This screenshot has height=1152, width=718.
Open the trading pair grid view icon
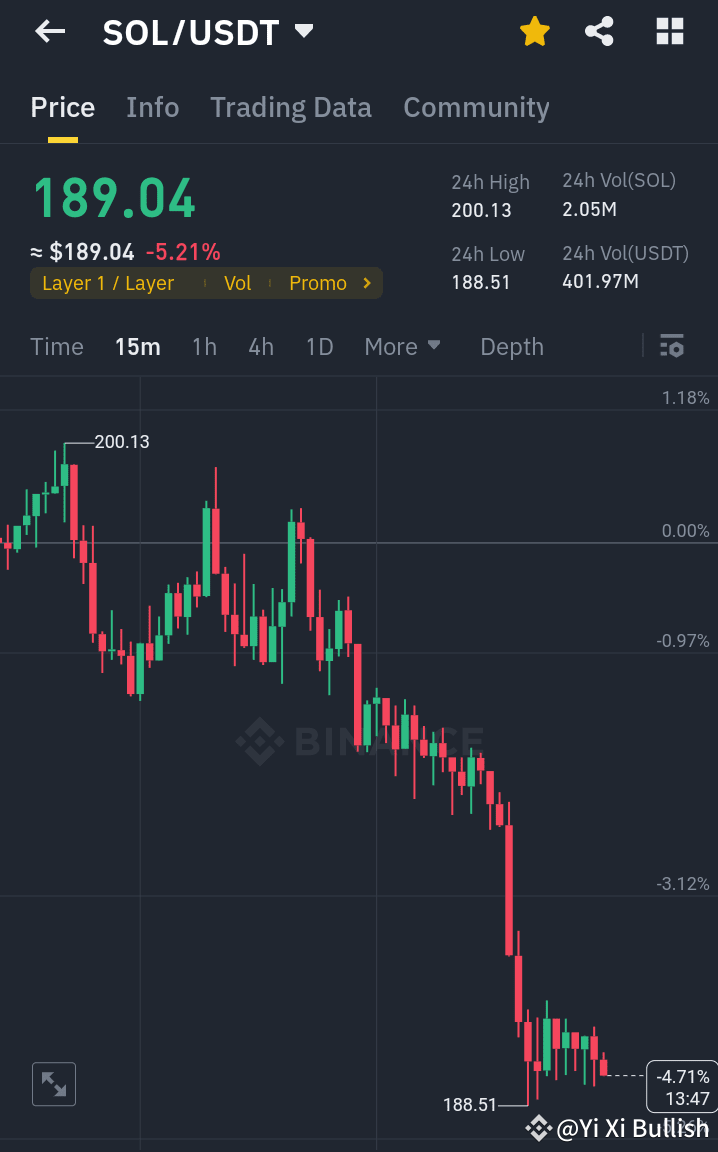pos(668,31)
